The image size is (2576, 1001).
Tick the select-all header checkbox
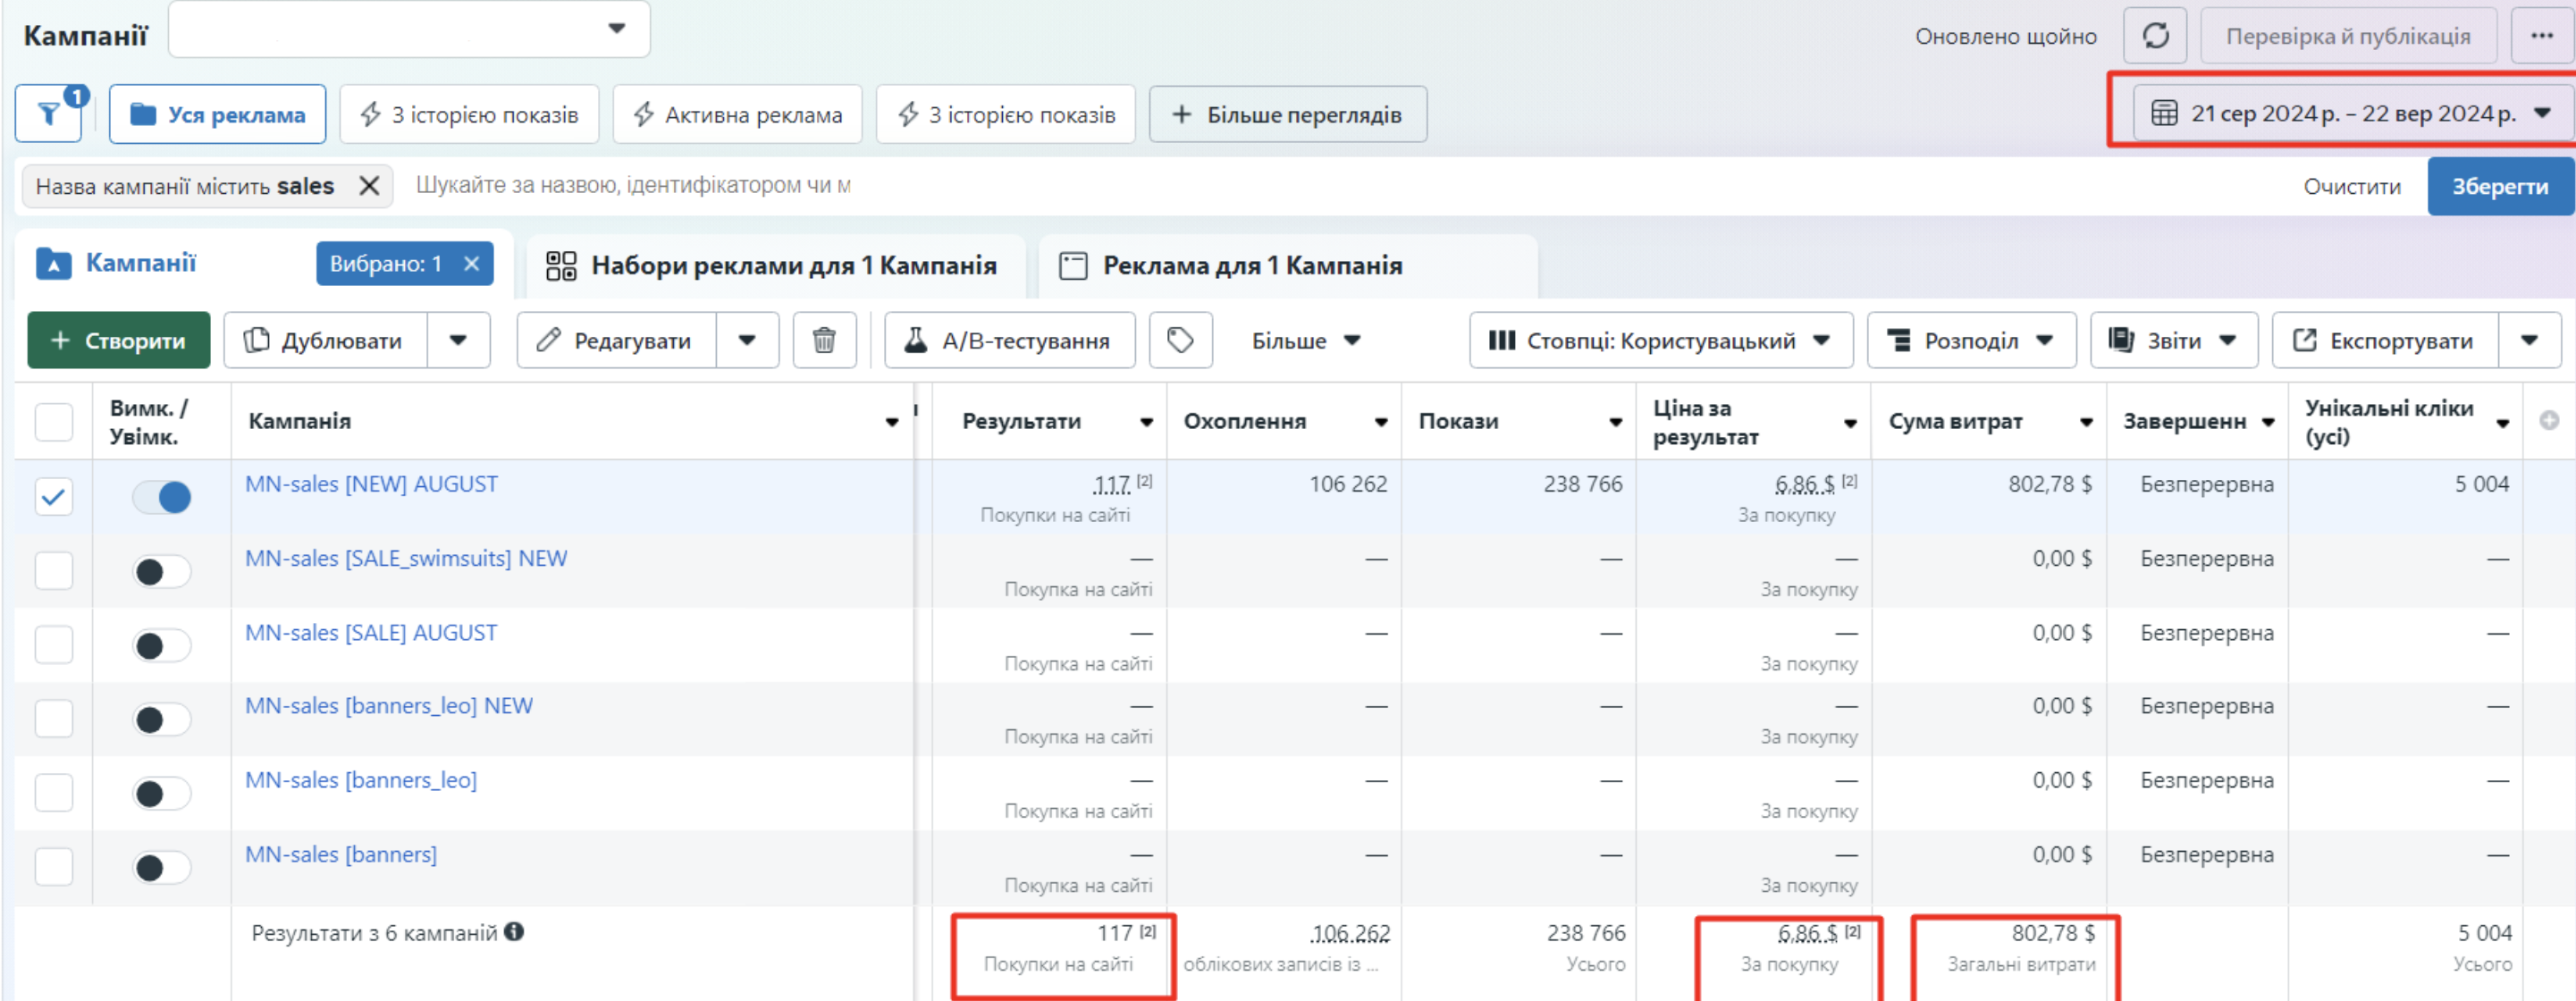(54, 422)
